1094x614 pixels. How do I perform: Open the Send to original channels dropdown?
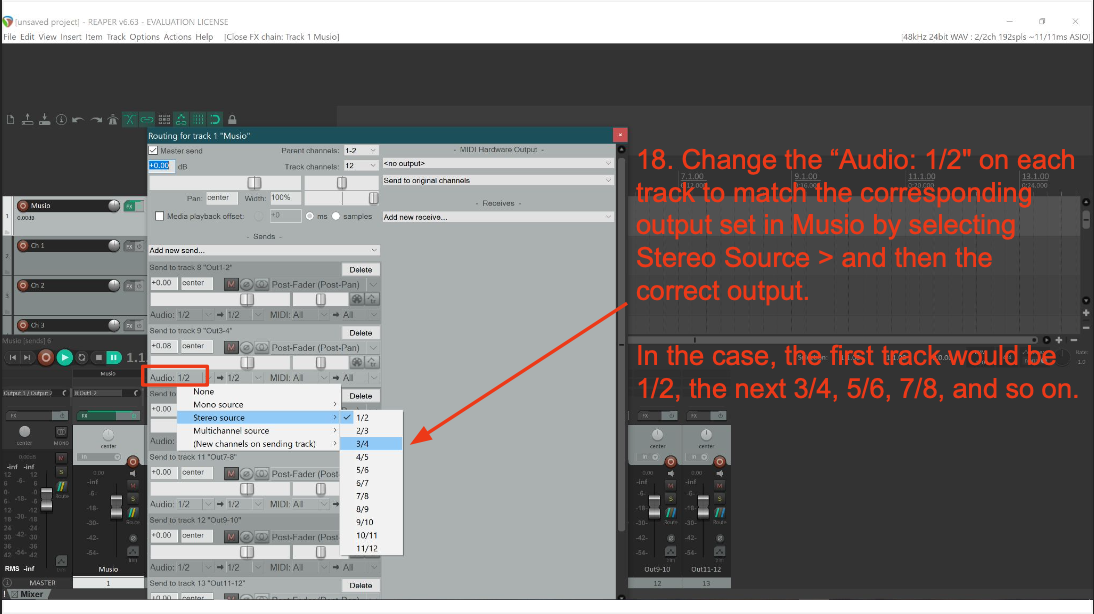(497, 180)
